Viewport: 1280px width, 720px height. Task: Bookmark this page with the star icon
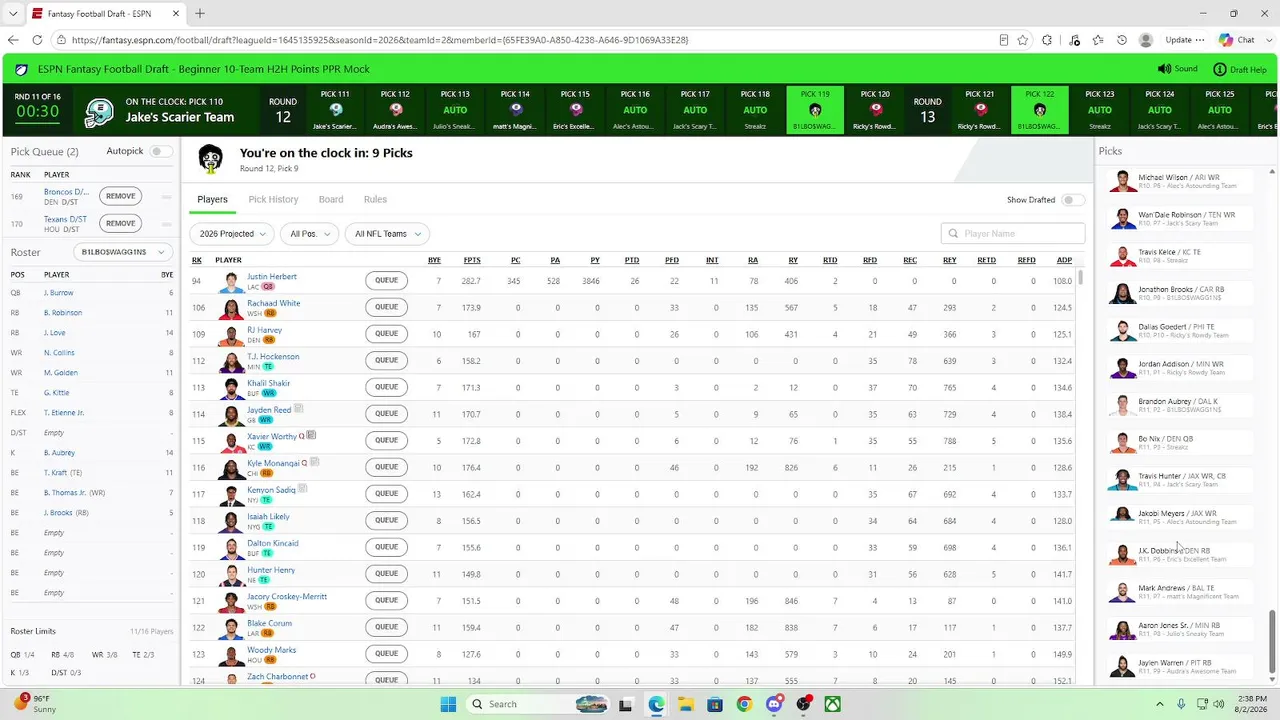1023,40
